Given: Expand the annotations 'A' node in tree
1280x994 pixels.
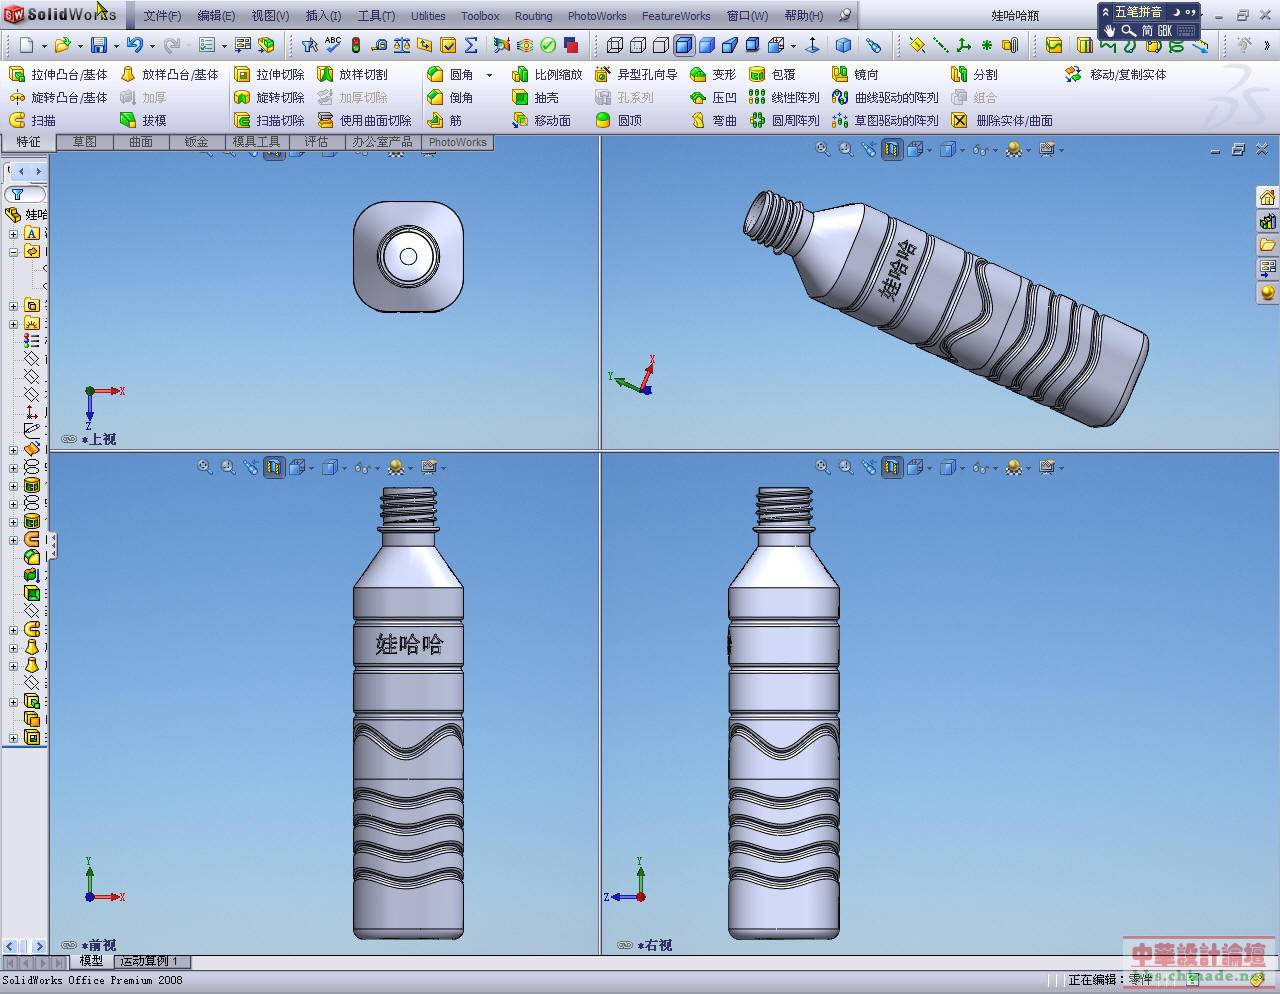Looking at the screenshot, I should (x=13, y=234).
